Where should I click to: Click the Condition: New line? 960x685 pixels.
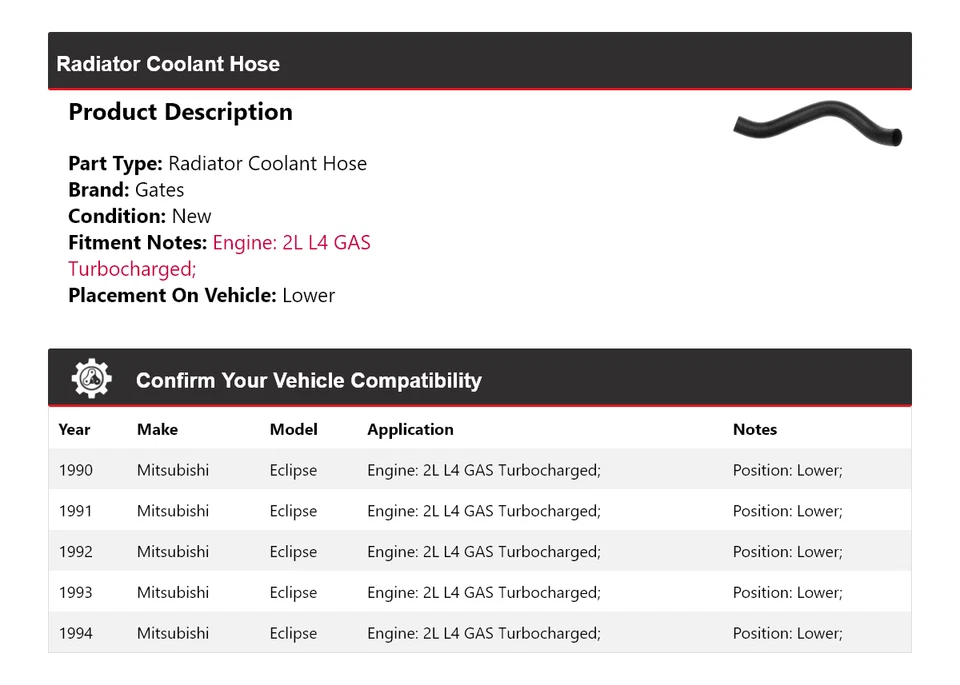(139, 216)
